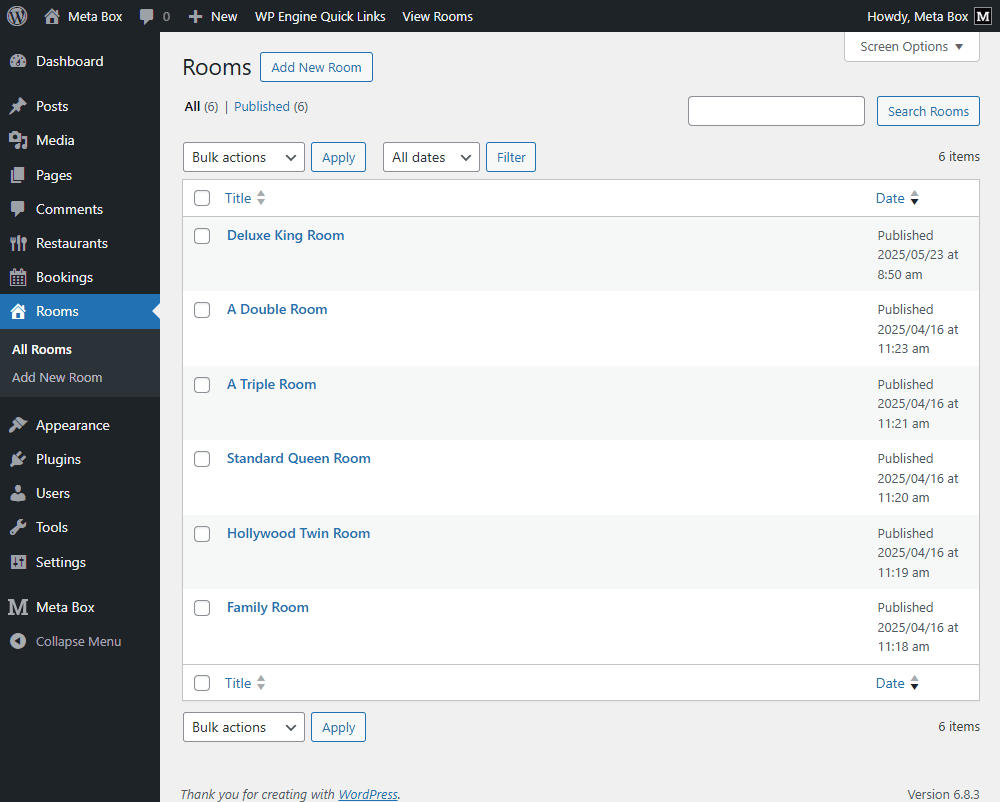Image resolution: width=1000 pixels, height=802 pixels.
Task: Open the top Bulk actions dropdown
Action: pyautogui.click(x=244, y=157)
